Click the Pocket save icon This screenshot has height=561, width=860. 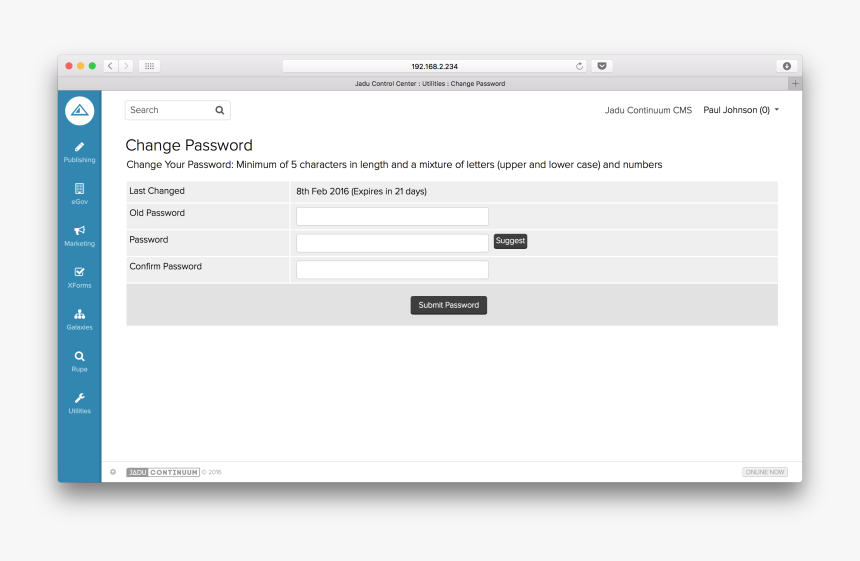click(x=602, y=66)
